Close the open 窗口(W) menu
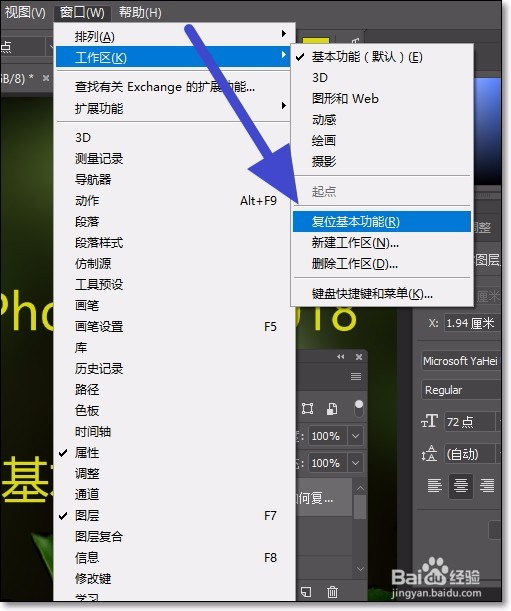The height and width of the screenshot is (611, 511). 82,12
